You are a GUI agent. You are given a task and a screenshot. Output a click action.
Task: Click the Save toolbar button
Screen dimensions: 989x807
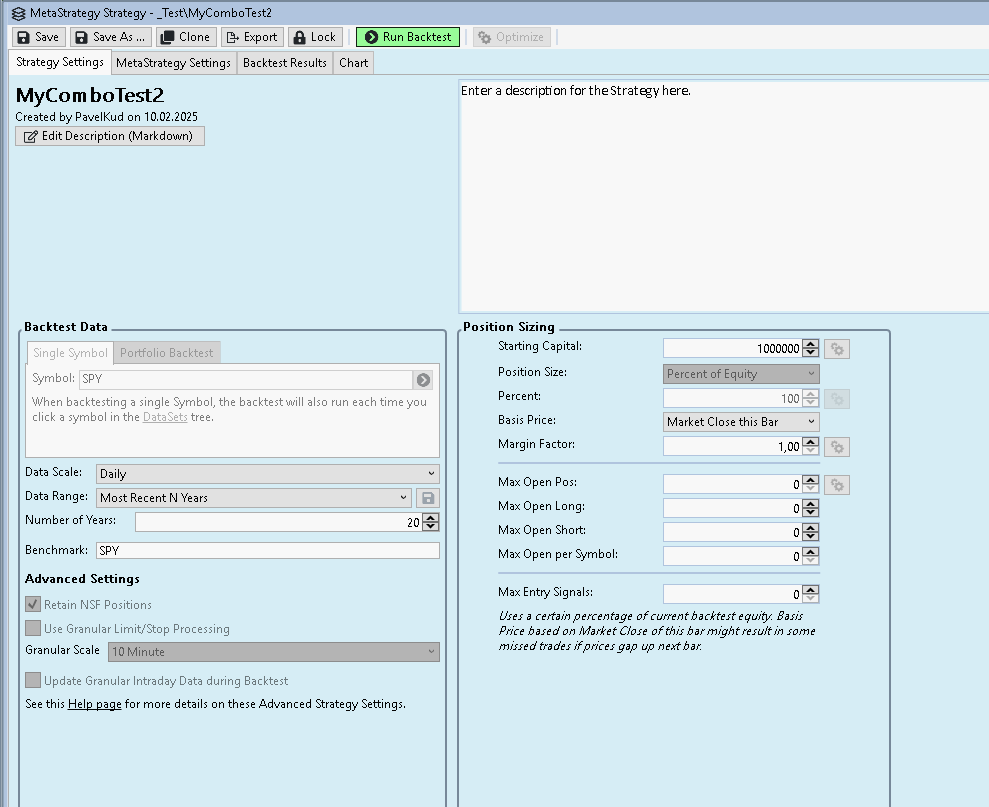(38, 37)
